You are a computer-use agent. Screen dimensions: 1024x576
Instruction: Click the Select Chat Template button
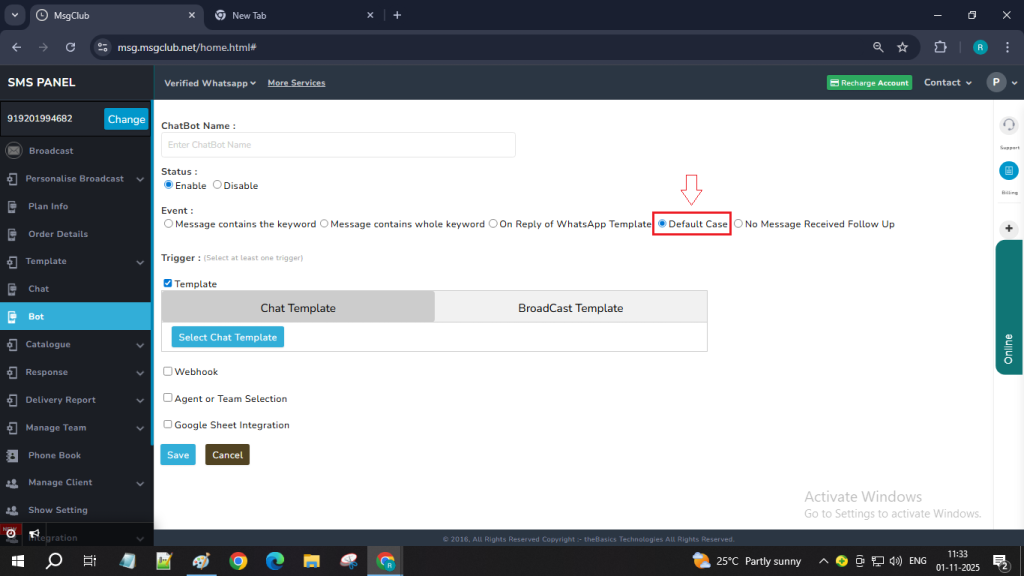[227, 337]
